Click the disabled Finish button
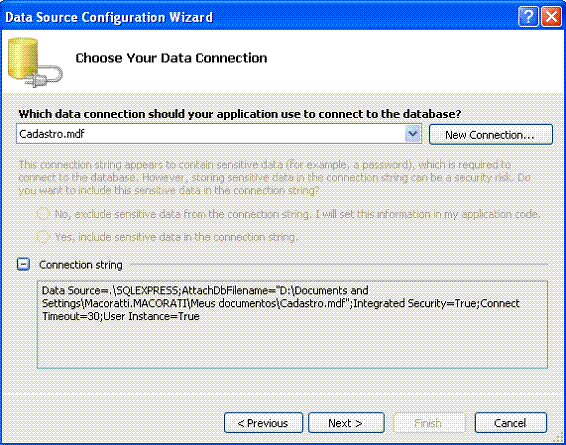566x445 pixels. pos(428,423)
